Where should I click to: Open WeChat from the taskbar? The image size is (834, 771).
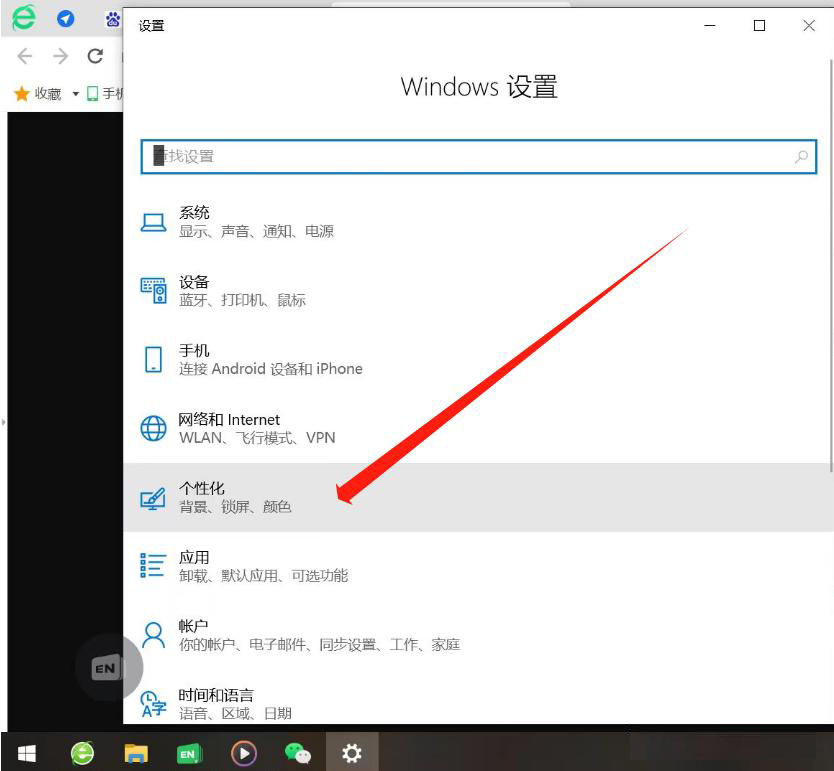pos(298,753)
